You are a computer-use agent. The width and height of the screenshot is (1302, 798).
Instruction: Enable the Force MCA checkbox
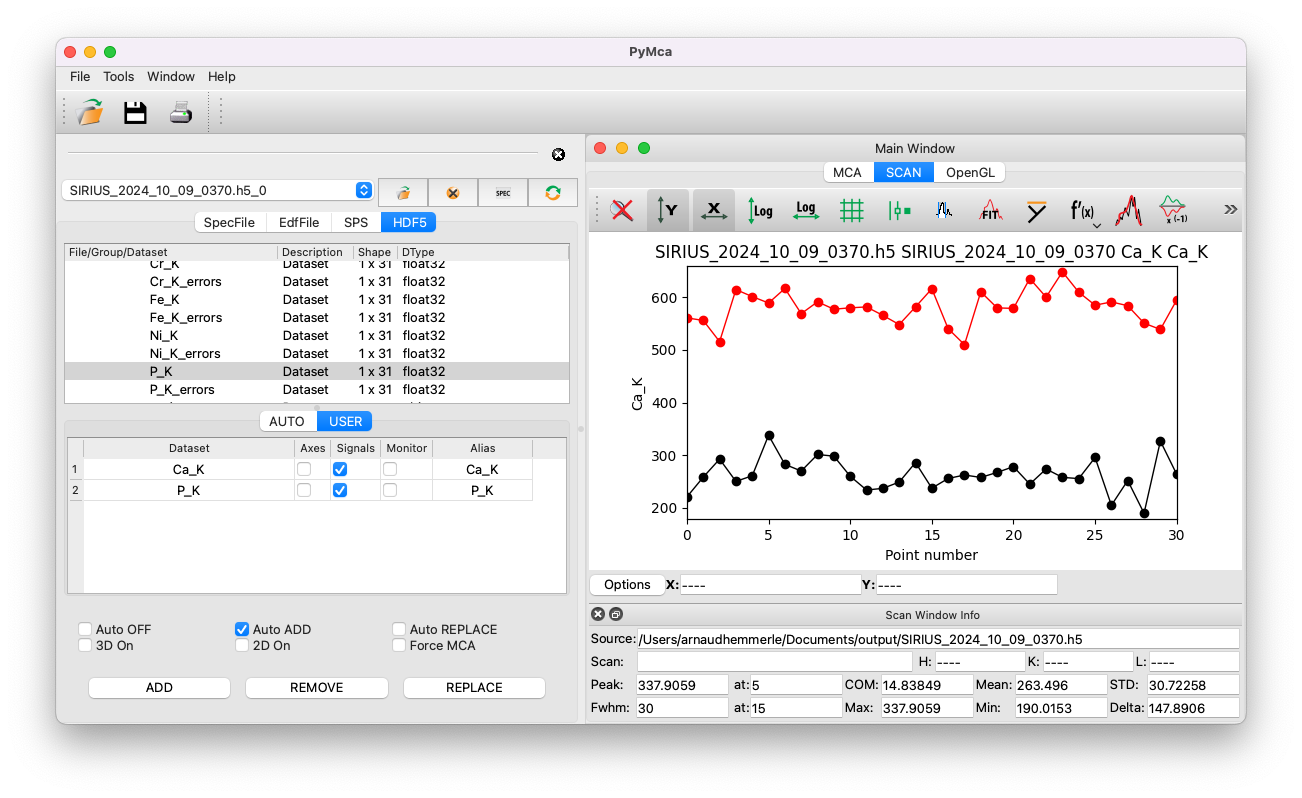[x=399, y=645]
